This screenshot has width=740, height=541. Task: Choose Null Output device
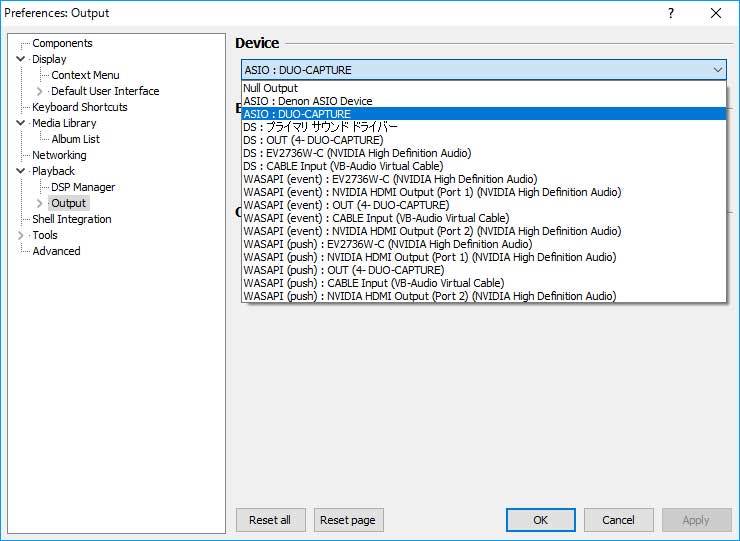(x=484, y=88)
